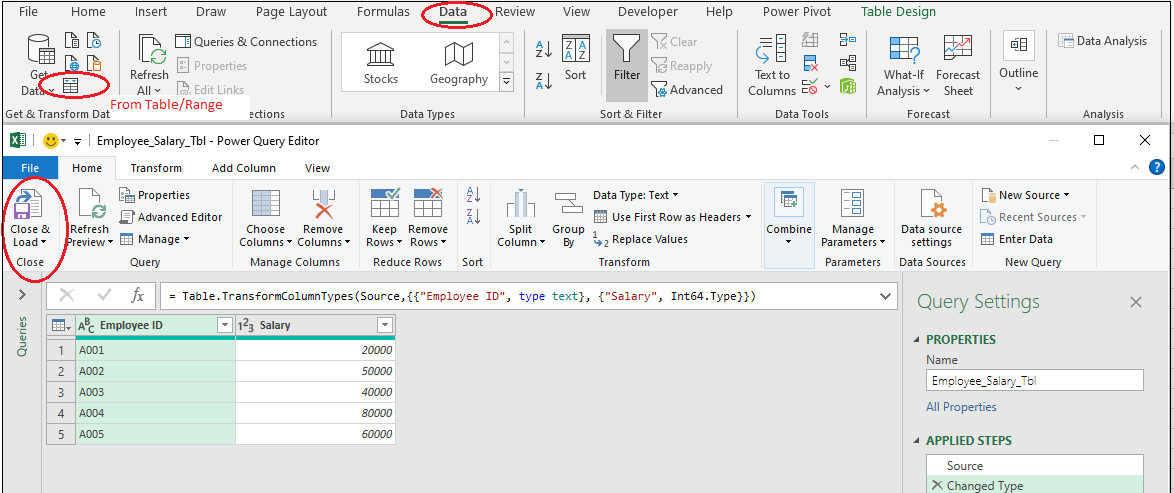
Task: Click From Table/Range icon in Excel ribbon
Action: tap(70, 87)
